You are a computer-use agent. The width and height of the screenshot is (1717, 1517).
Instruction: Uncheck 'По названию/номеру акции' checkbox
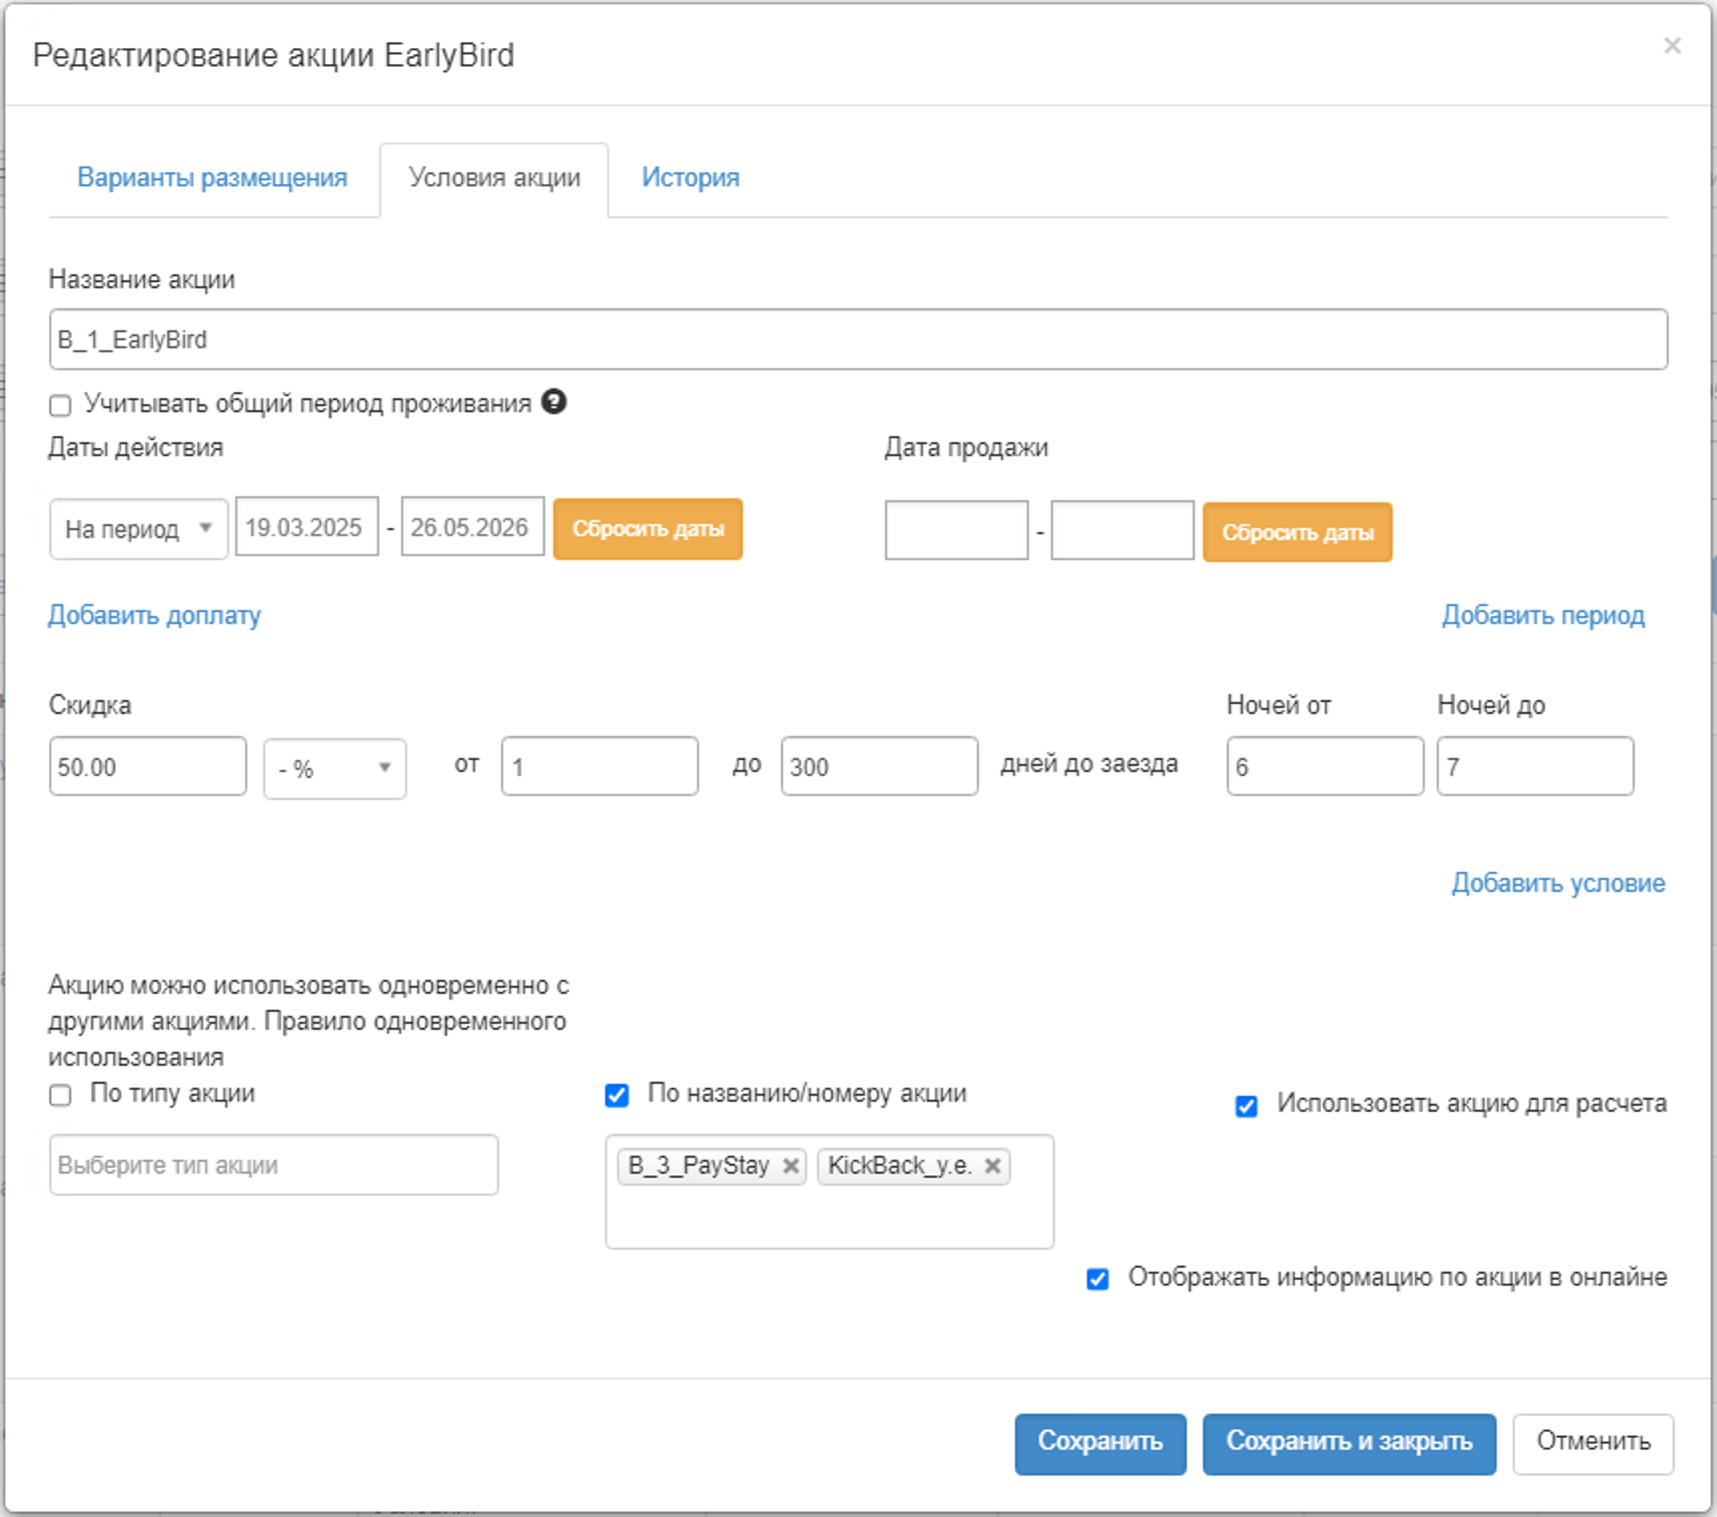(x=617, y=1095)
